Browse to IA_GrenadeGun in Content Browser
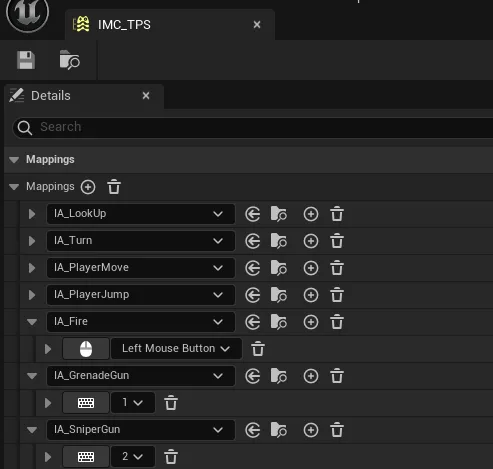This screenshot has width=493, height=469. tap(279, 376)
